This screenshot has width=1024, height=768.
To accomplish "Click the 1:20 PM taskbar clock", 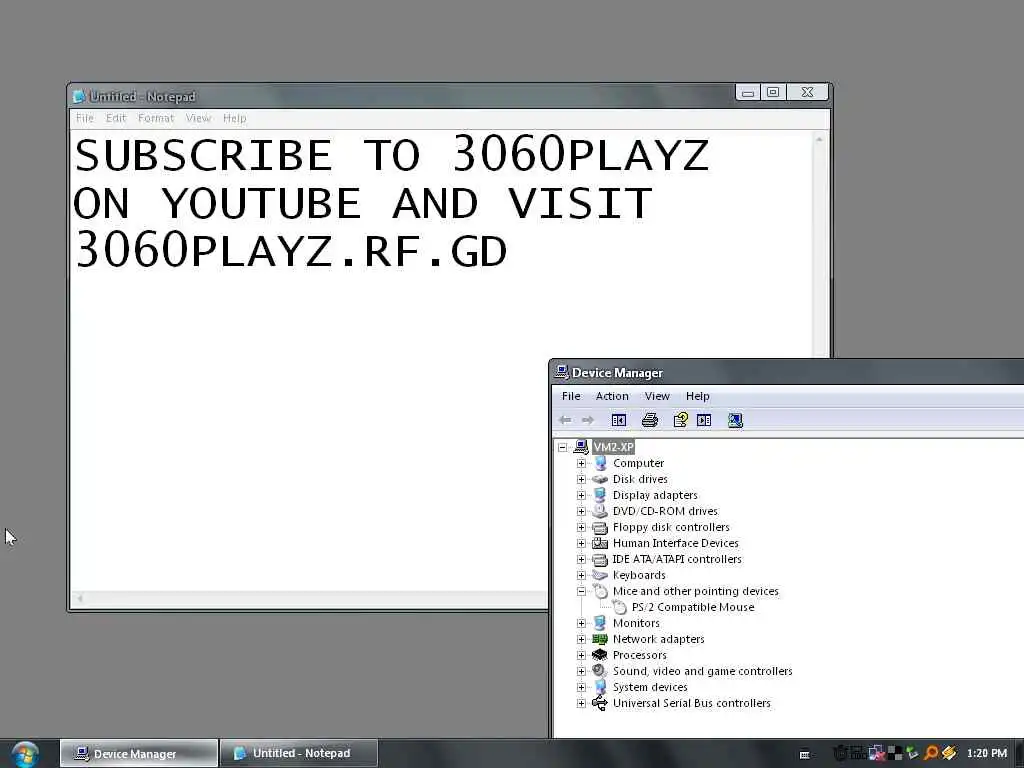I will click(986, 753).
